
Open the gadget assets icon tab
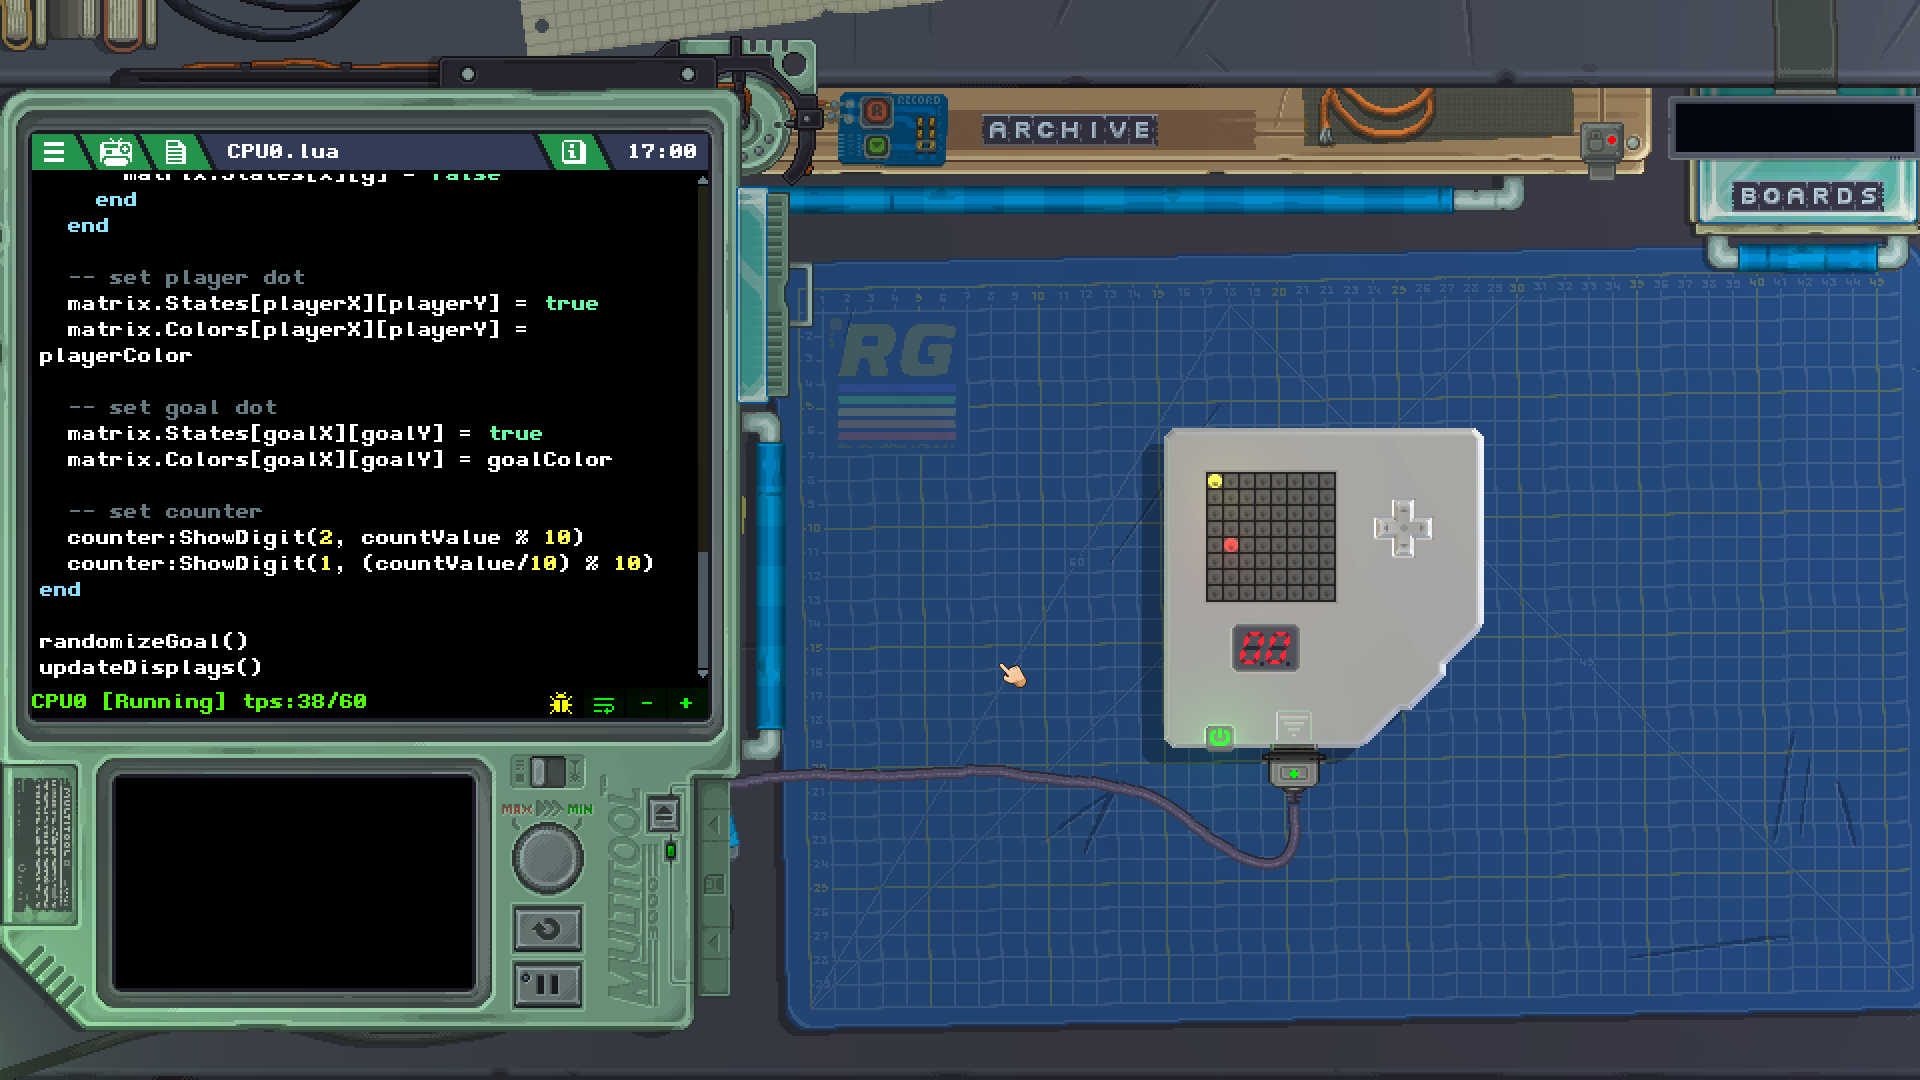(x=115, y=152)
